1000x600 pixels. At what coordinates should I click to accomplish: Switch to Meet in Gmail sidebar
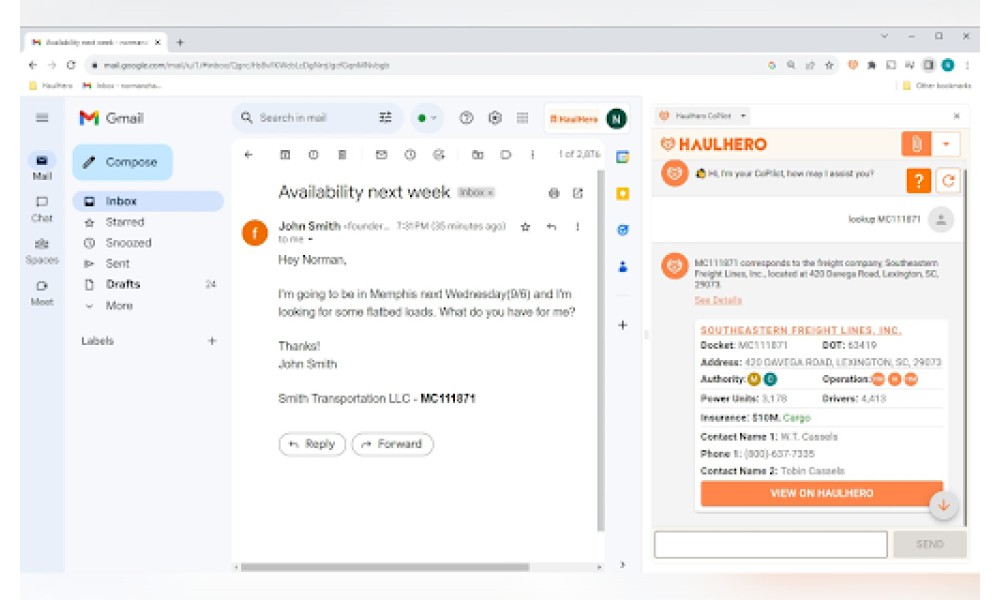coord(42,293)
